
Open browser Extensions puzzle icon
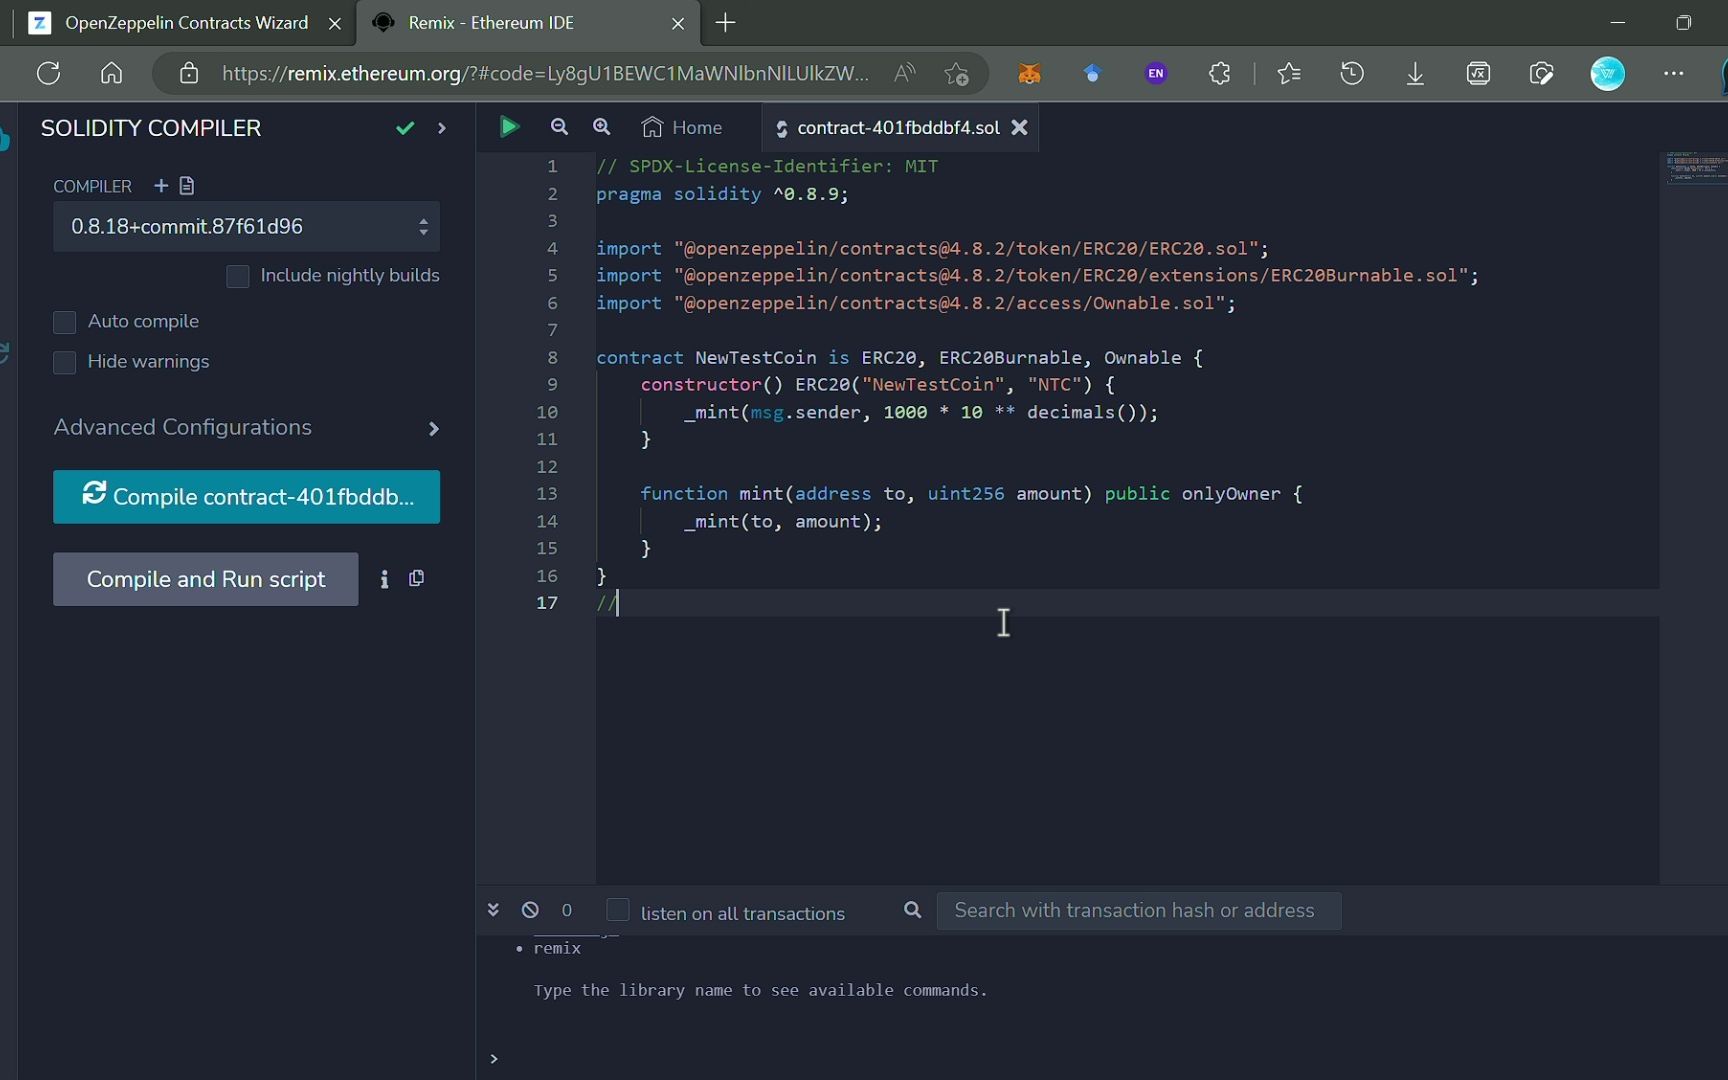click(x=1219, y=73)
